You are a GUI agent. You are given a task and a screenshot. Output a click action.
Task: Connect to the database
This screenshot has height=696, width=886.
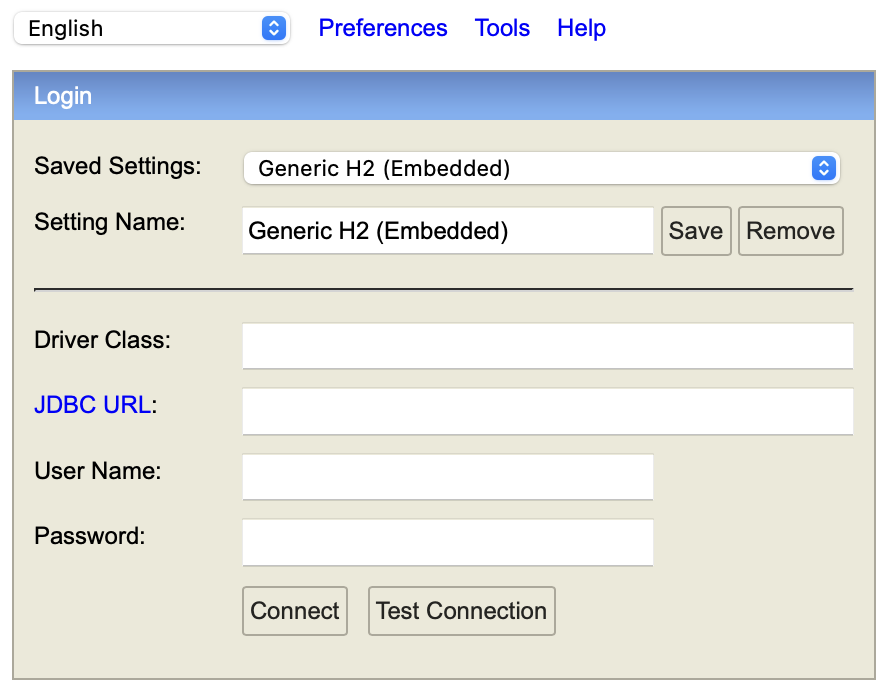coord(295,611)
